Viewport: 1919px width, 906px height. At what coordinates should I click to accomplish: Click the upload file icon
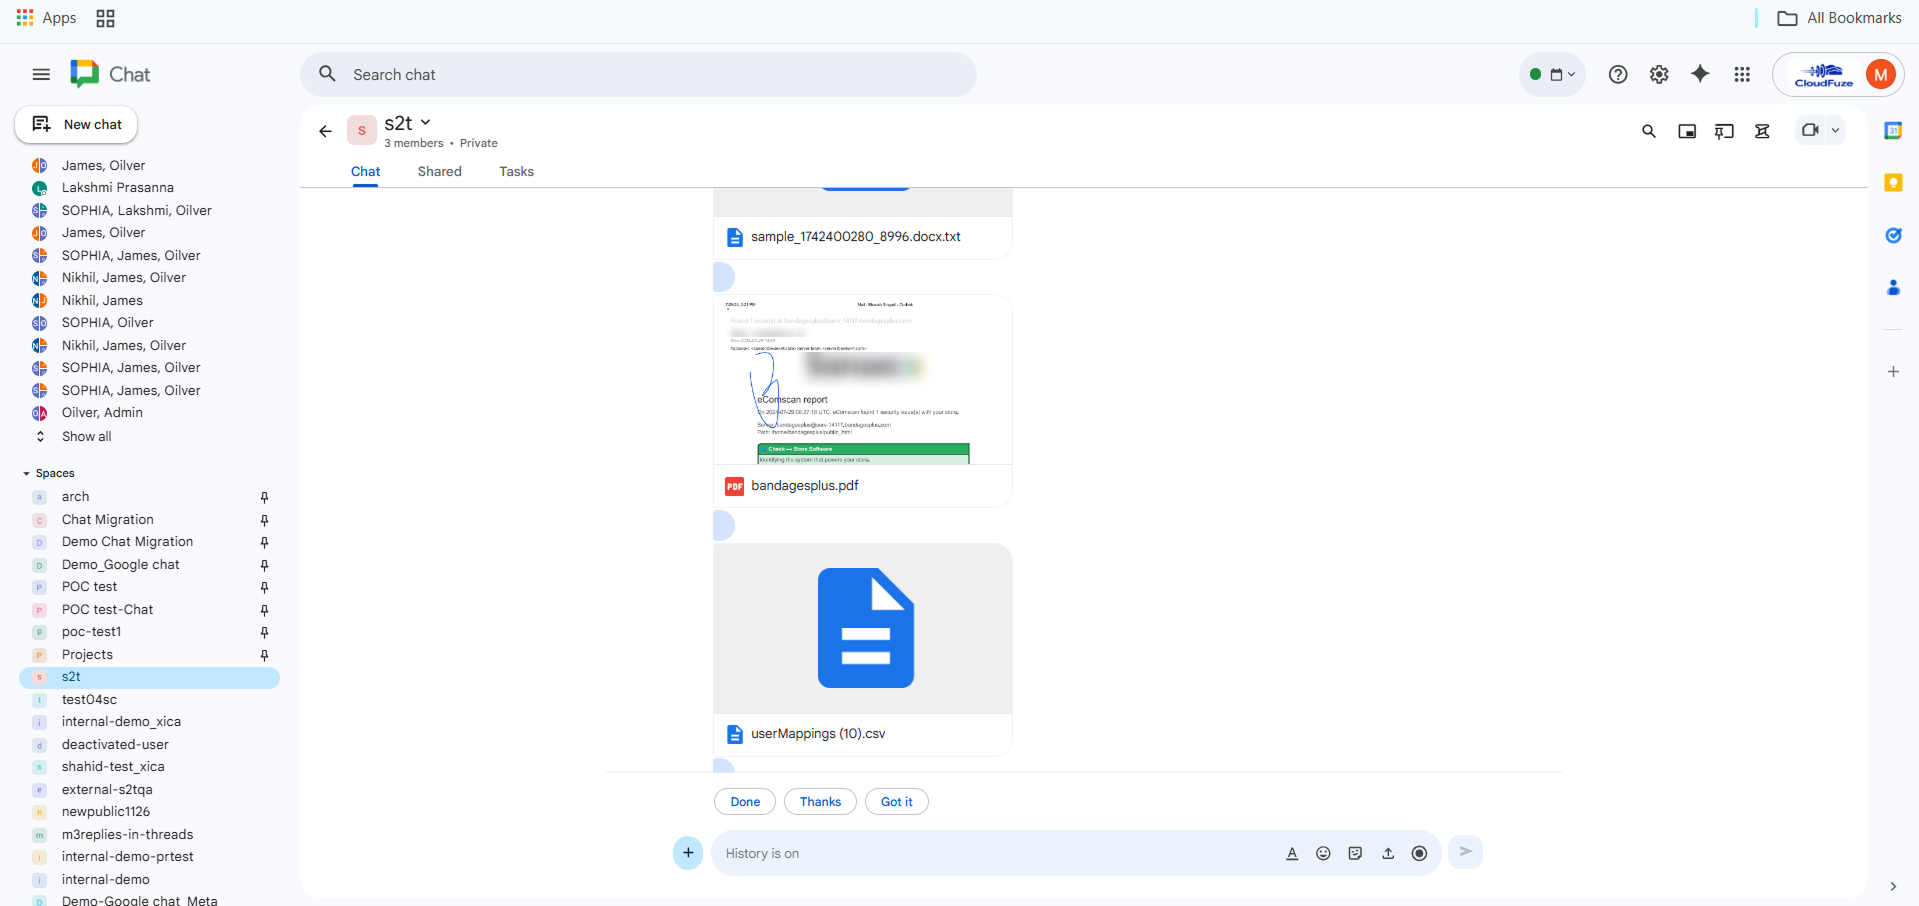point(1388,853)
